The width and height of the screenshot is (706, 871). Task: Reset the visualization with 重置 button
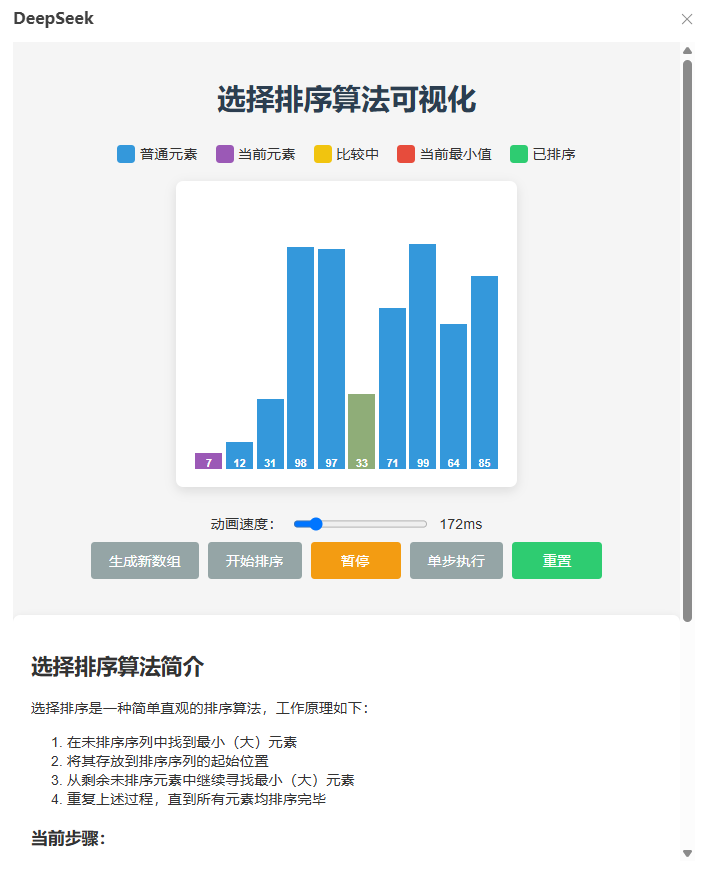(557, 560)
